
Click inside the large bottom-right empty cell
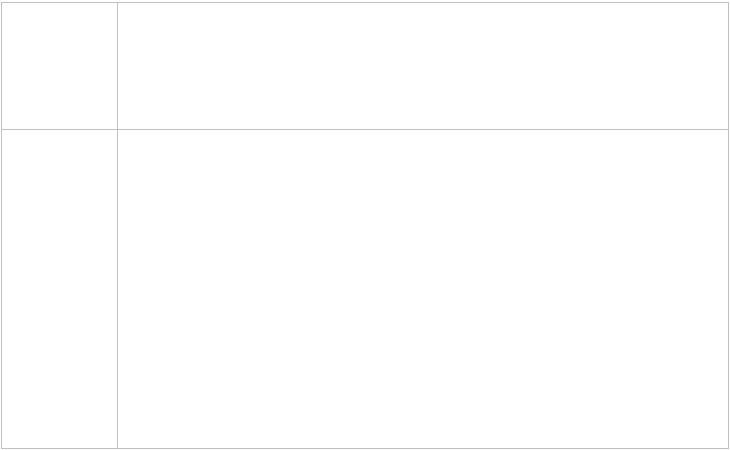423,289
